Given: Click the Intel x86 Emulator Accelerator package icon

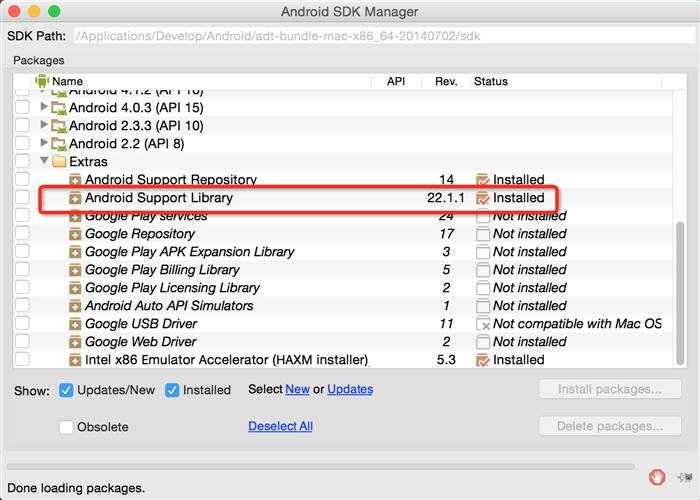Looking at the screenshot, I should point(75,360).
